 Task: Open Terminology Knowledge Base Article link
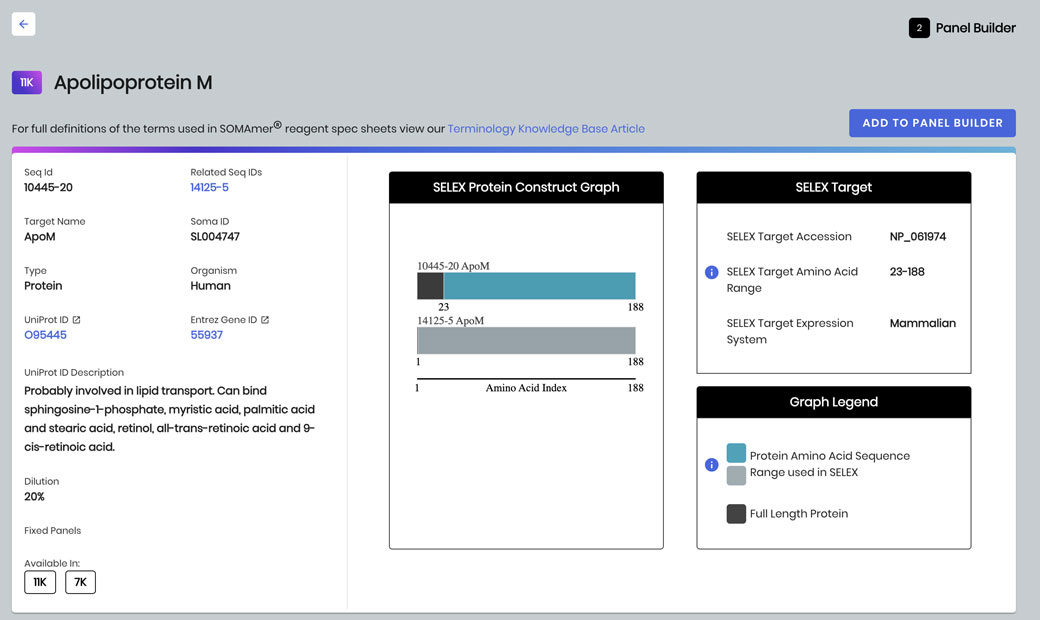coord(546,129)
